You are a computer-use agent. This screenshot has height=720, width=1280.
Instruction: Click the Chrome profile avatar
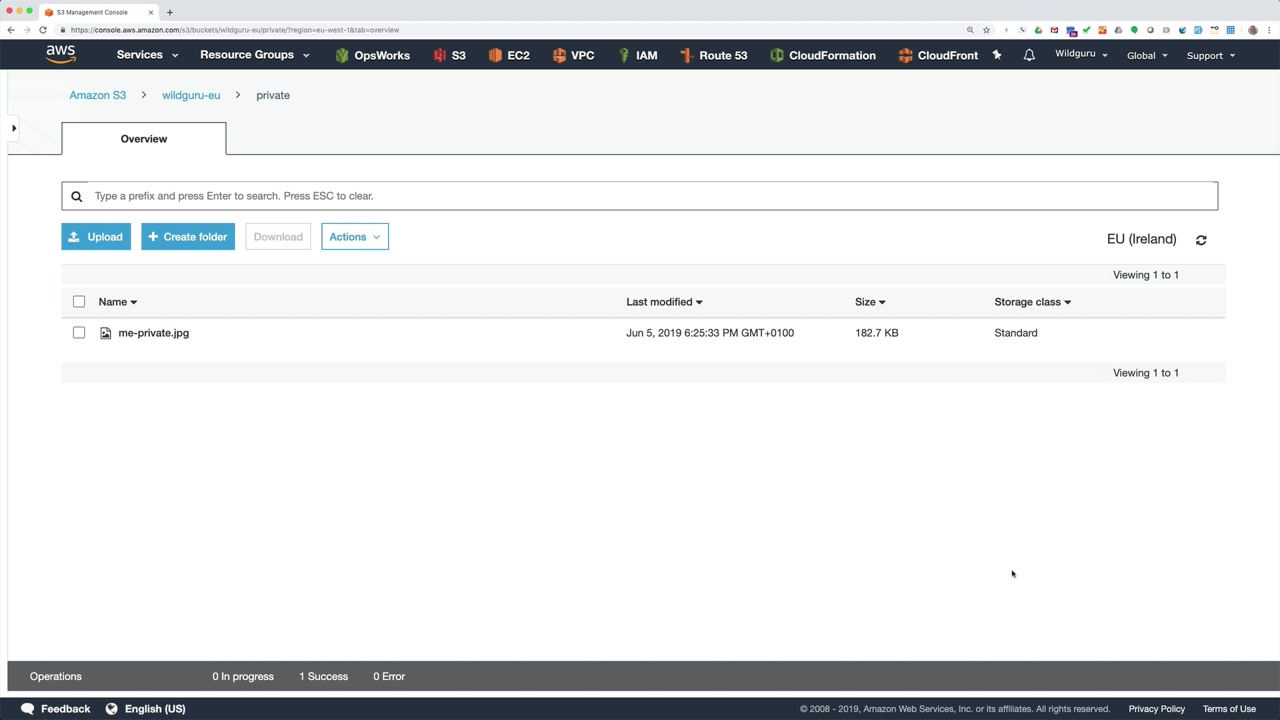(1253, 30)
